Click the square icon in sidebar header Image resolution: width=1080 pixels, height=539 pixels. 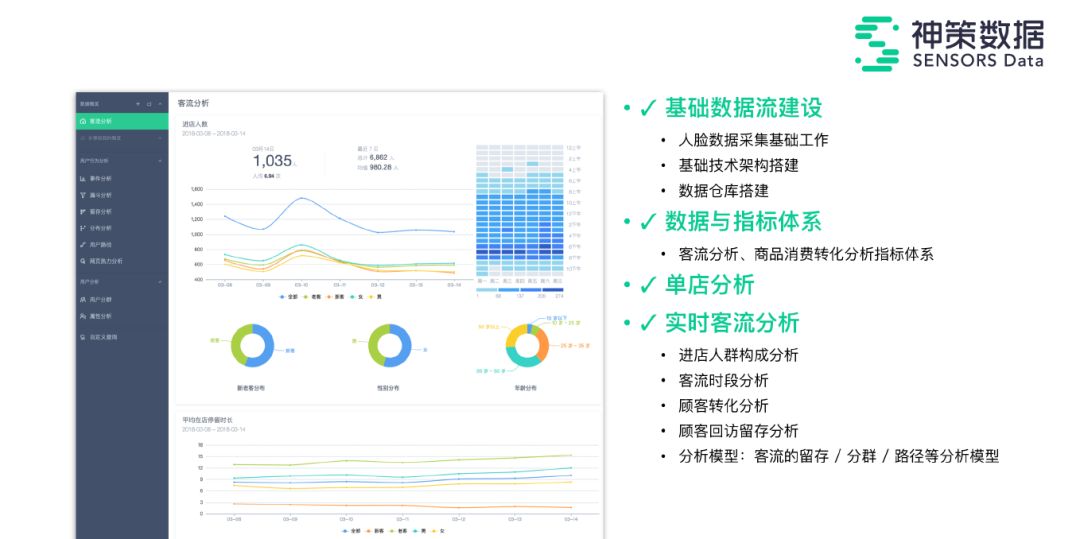149,104
